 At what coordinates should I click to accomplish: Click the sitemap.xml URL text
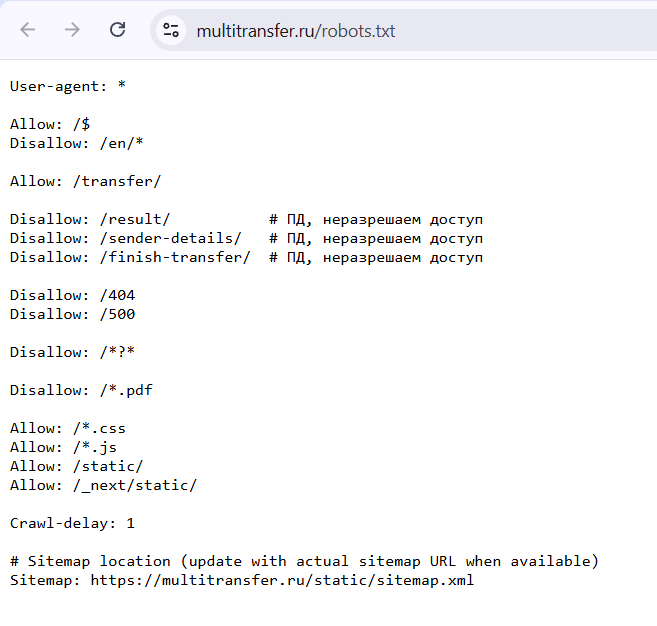click(282, 580)
